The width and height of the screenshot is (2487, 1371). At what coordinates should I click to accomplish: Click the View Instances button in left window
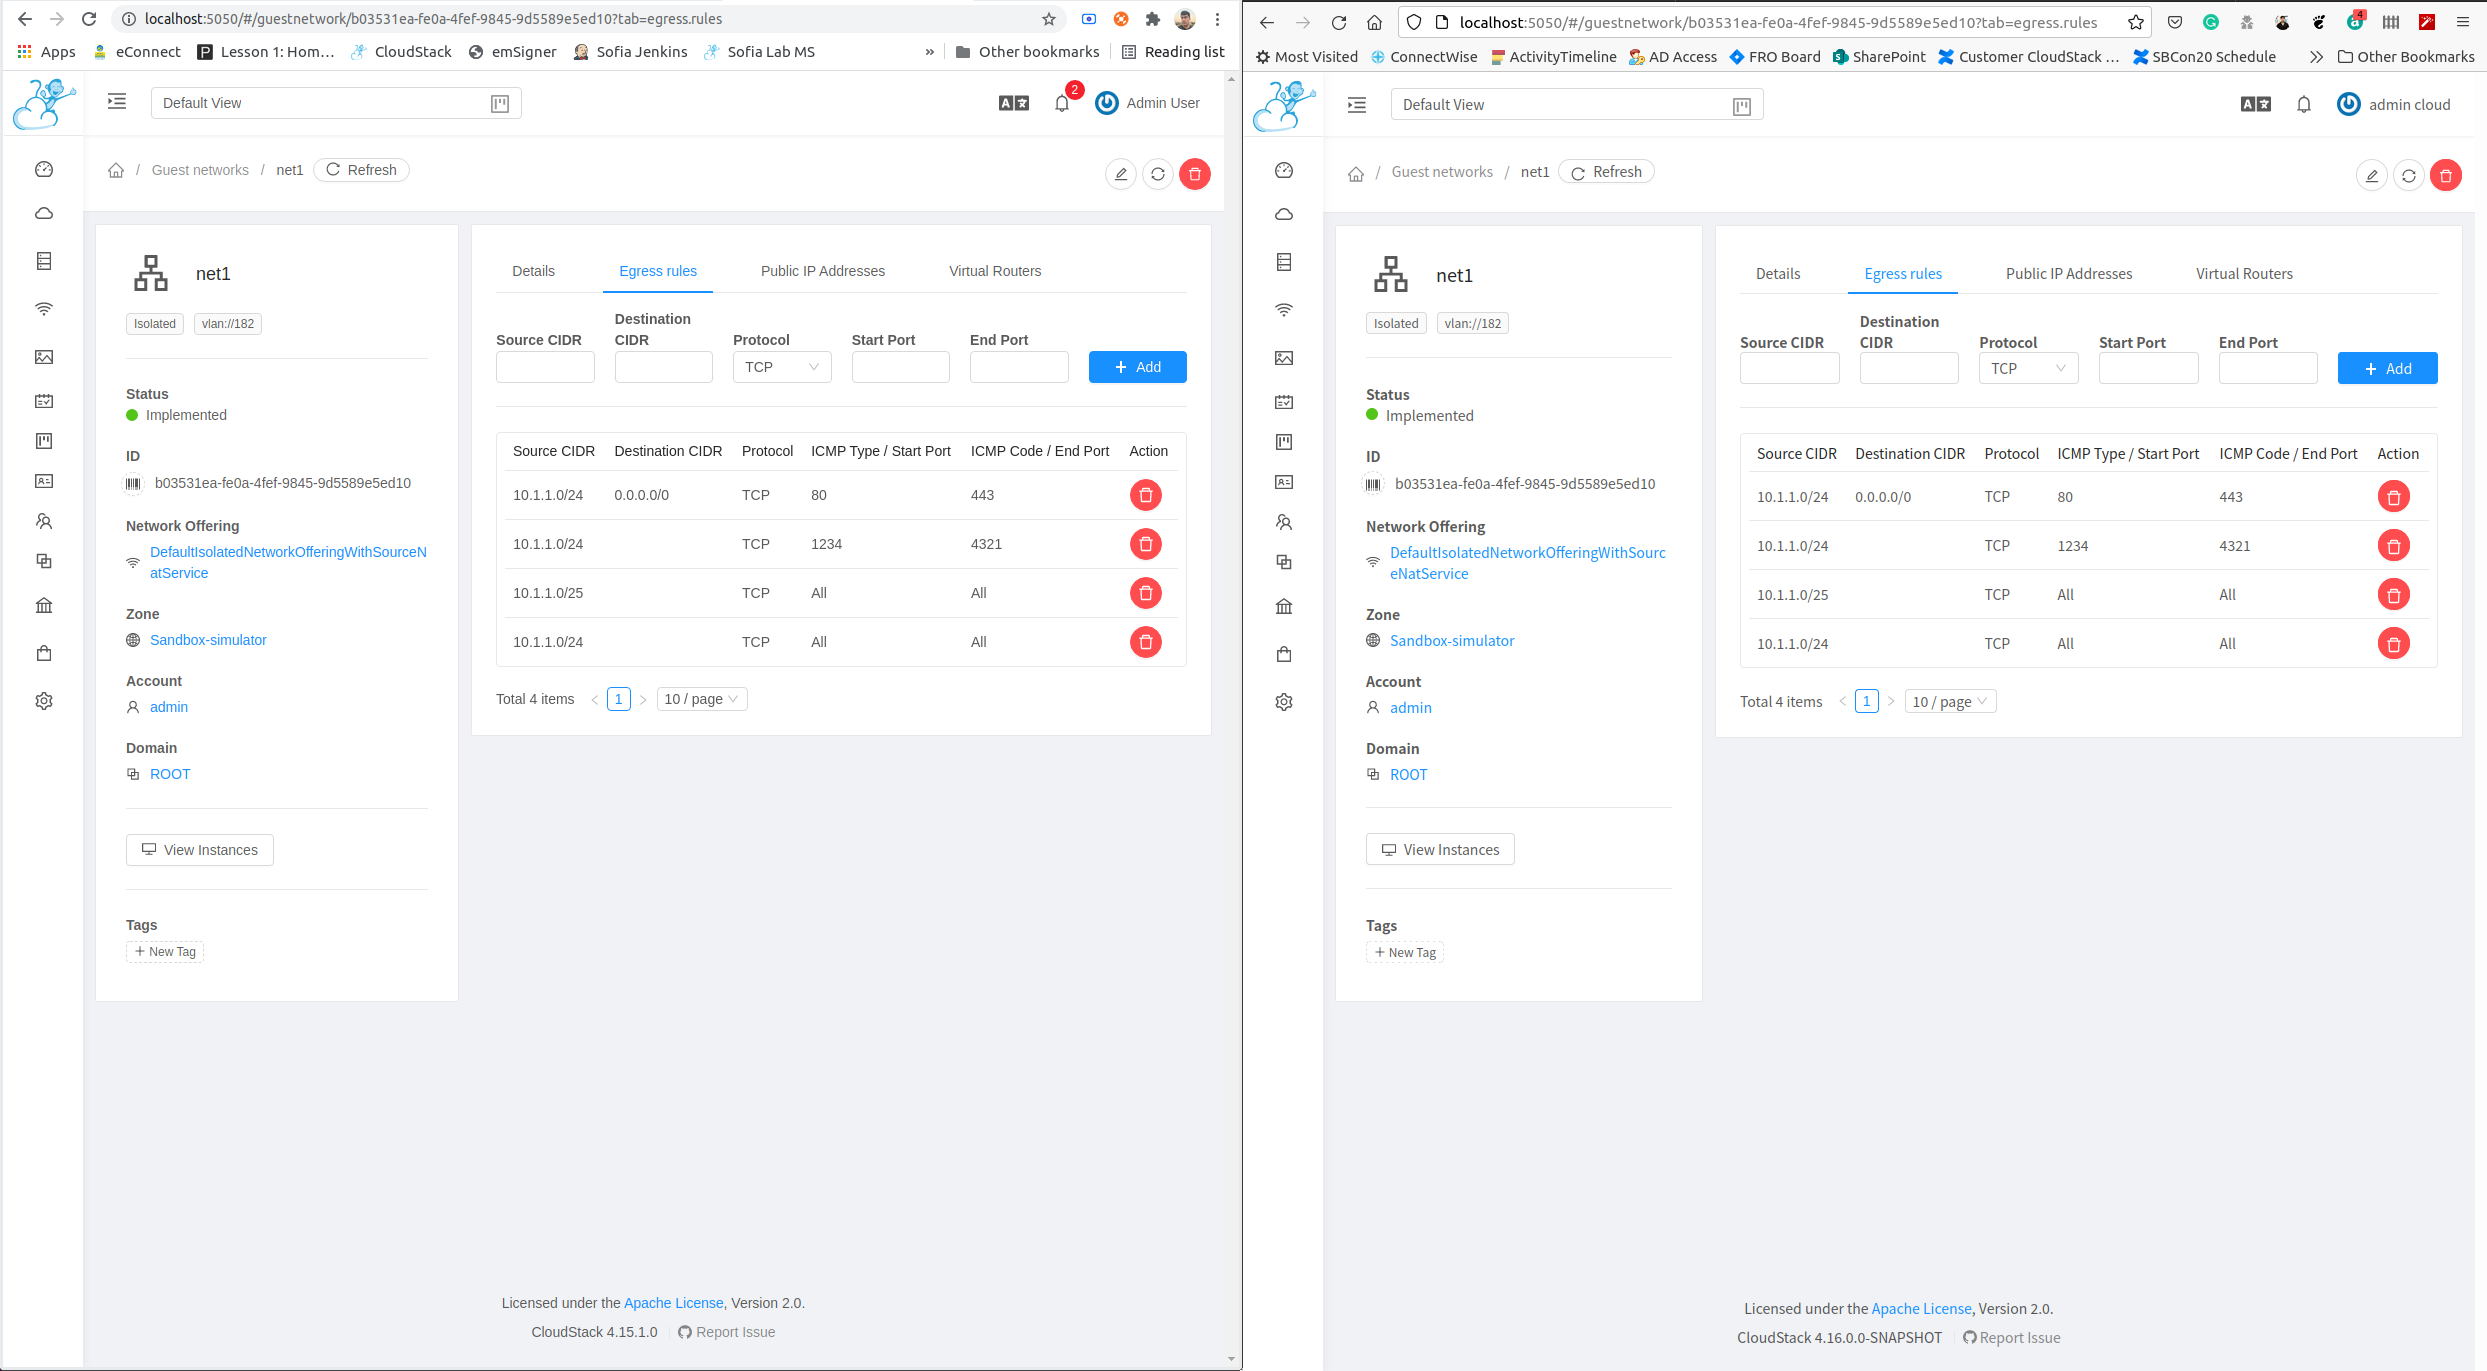tap(200, 850)
